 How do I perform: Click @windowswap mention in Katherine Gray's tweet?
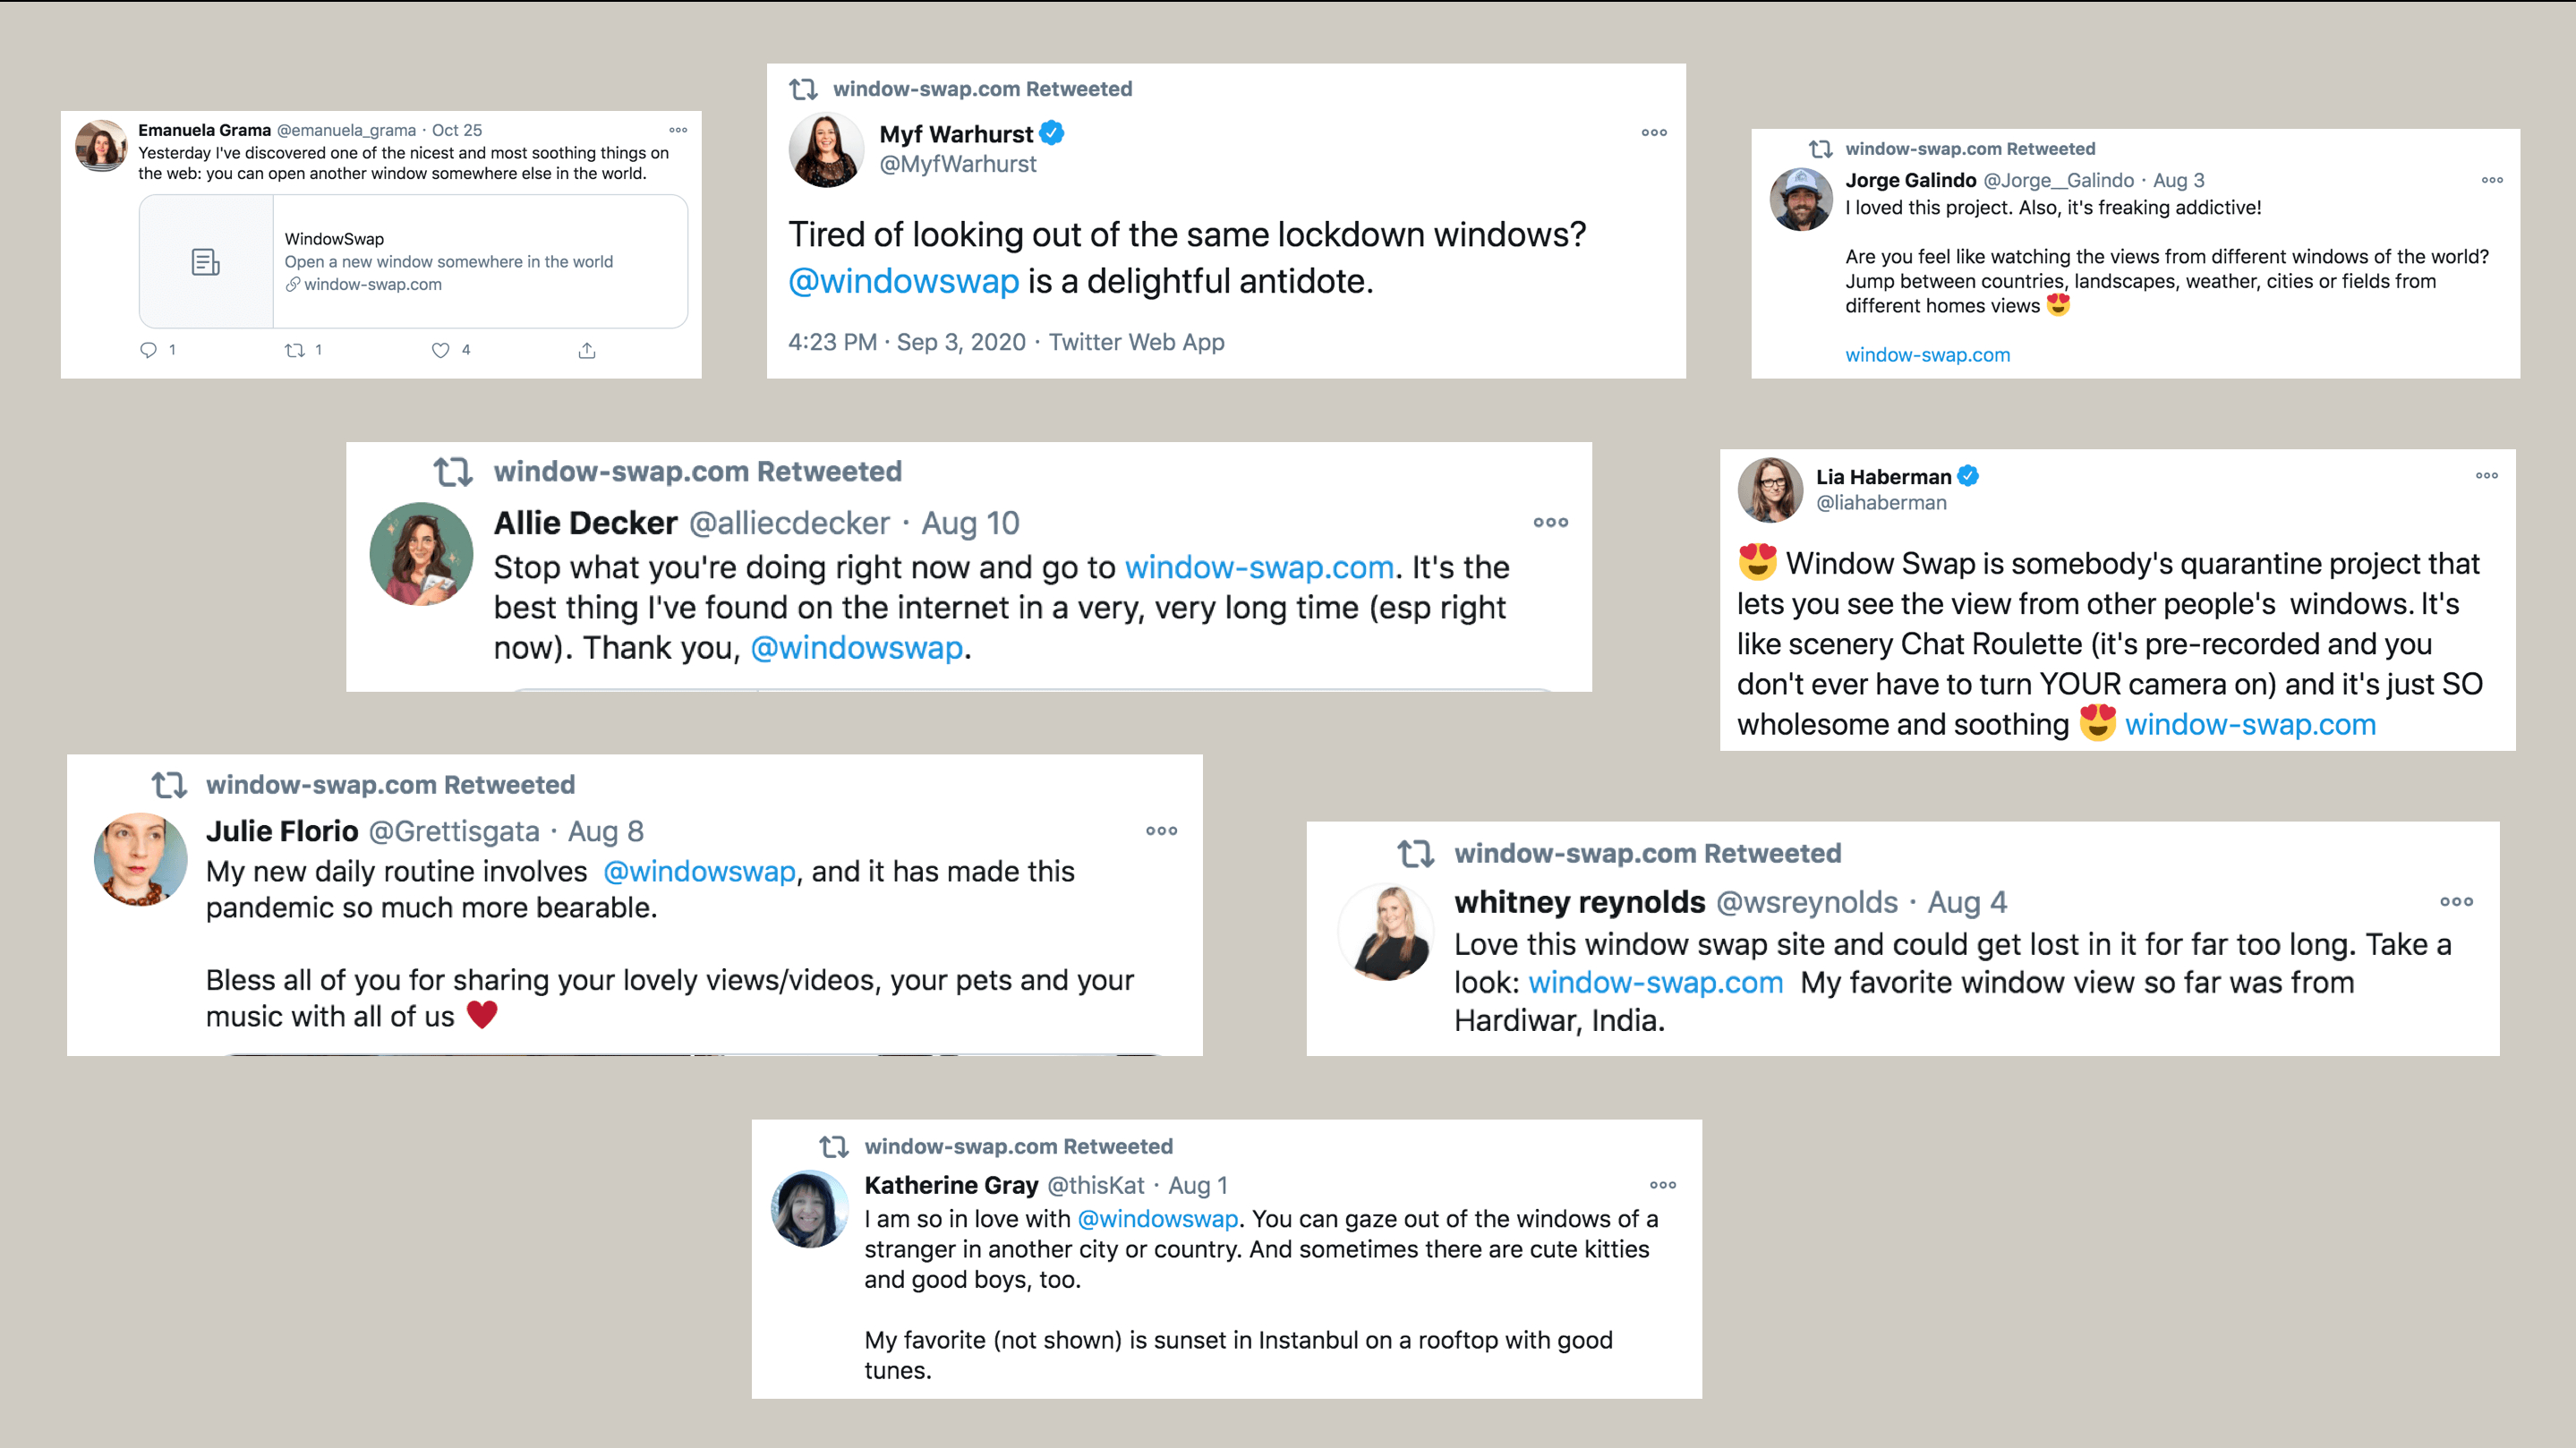[x=1158, y=1219]
